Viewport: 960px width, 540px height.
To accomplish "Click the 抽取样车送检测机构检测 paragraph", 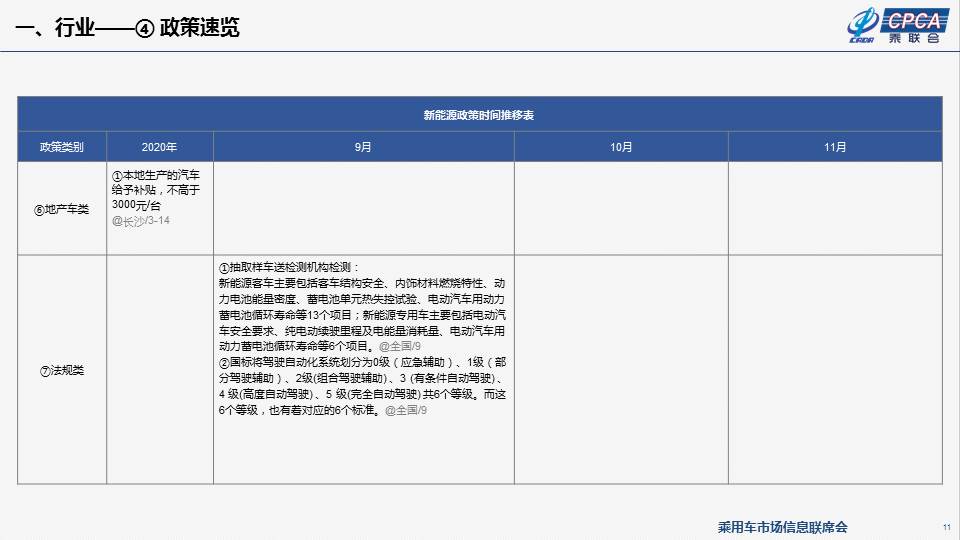I will click(362, 307).
